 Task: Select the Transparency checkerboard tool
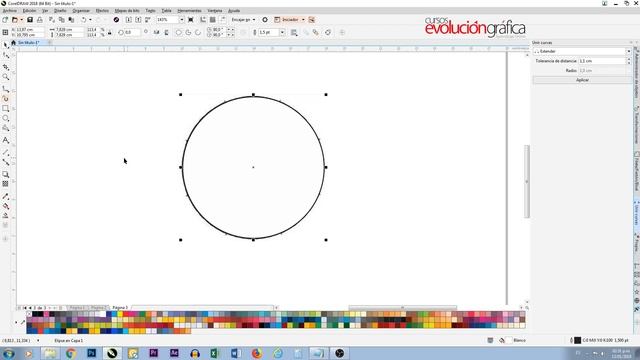[6, 184]
